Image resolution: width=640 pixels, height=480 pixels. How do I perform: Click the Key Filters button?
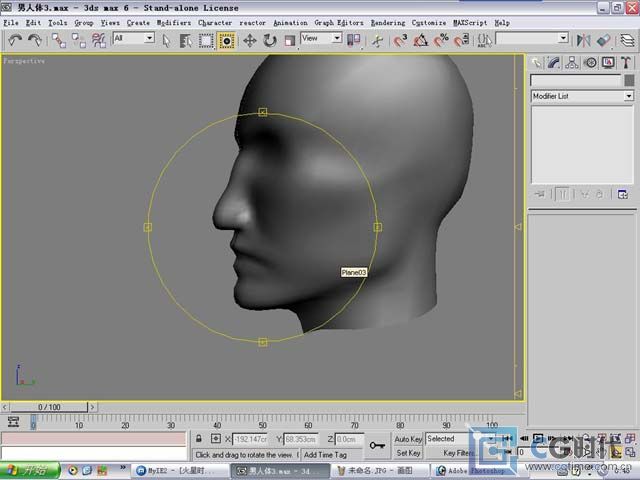pos(458,453)
